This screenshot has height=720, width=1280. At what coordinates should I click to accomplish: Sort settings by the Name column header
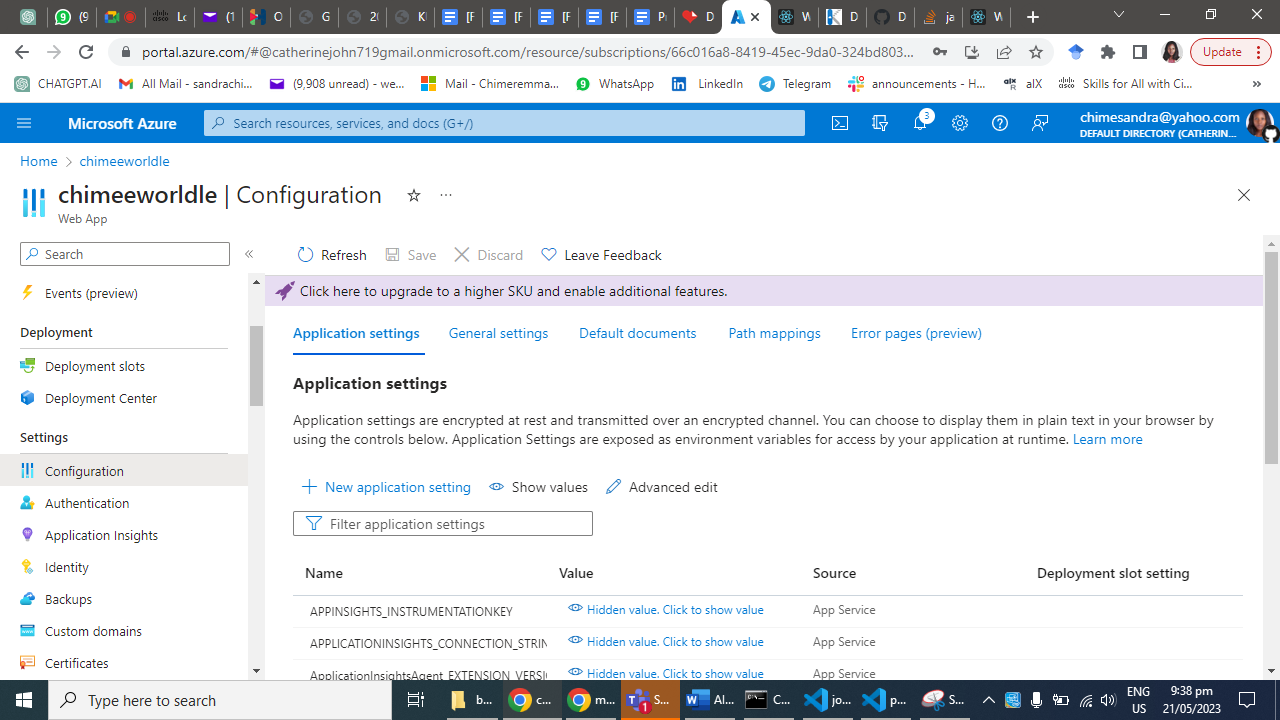click(324, 573)
